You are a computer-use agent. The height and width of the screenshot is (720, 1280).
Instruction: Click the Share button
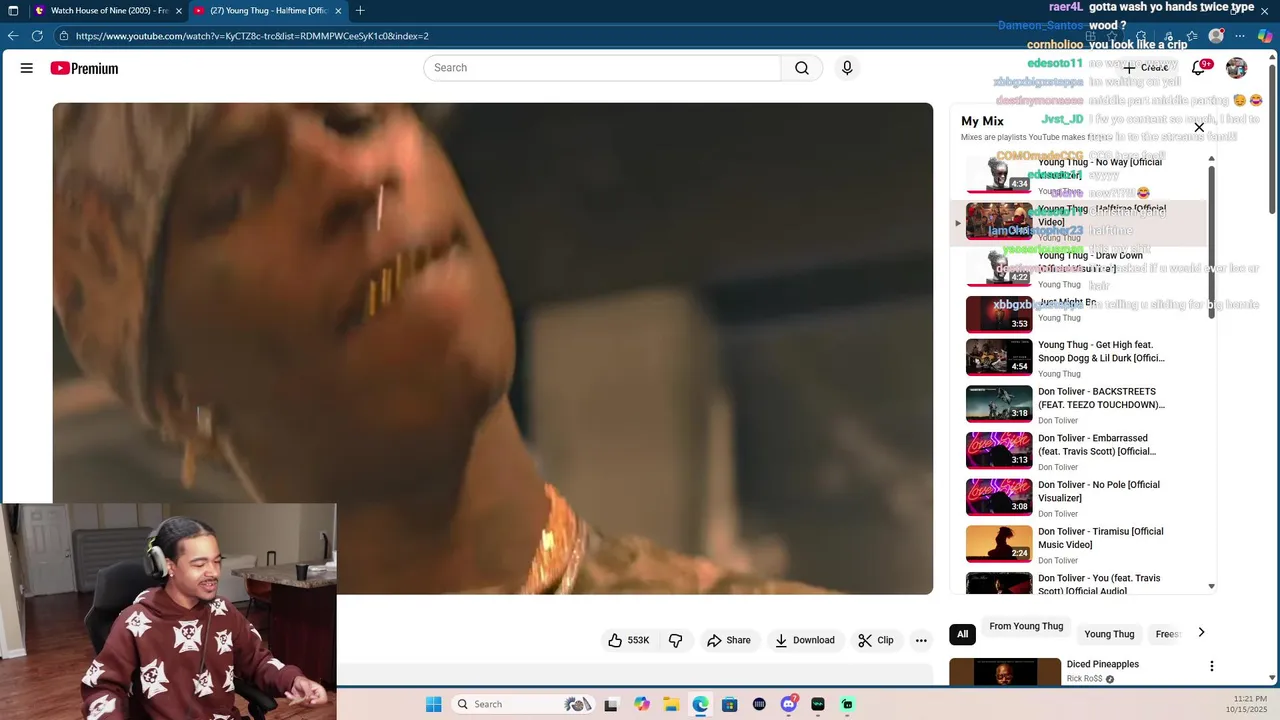[x=729, y=640]
